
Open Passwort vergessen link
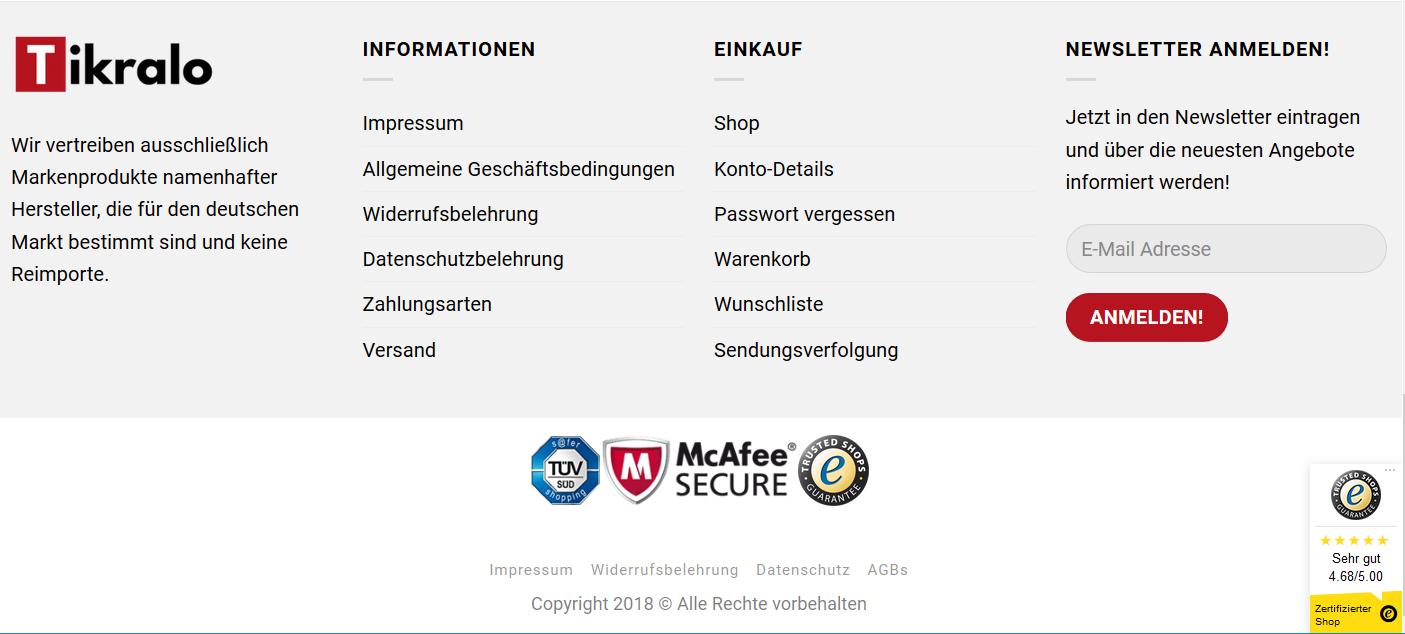coord(805,214)
